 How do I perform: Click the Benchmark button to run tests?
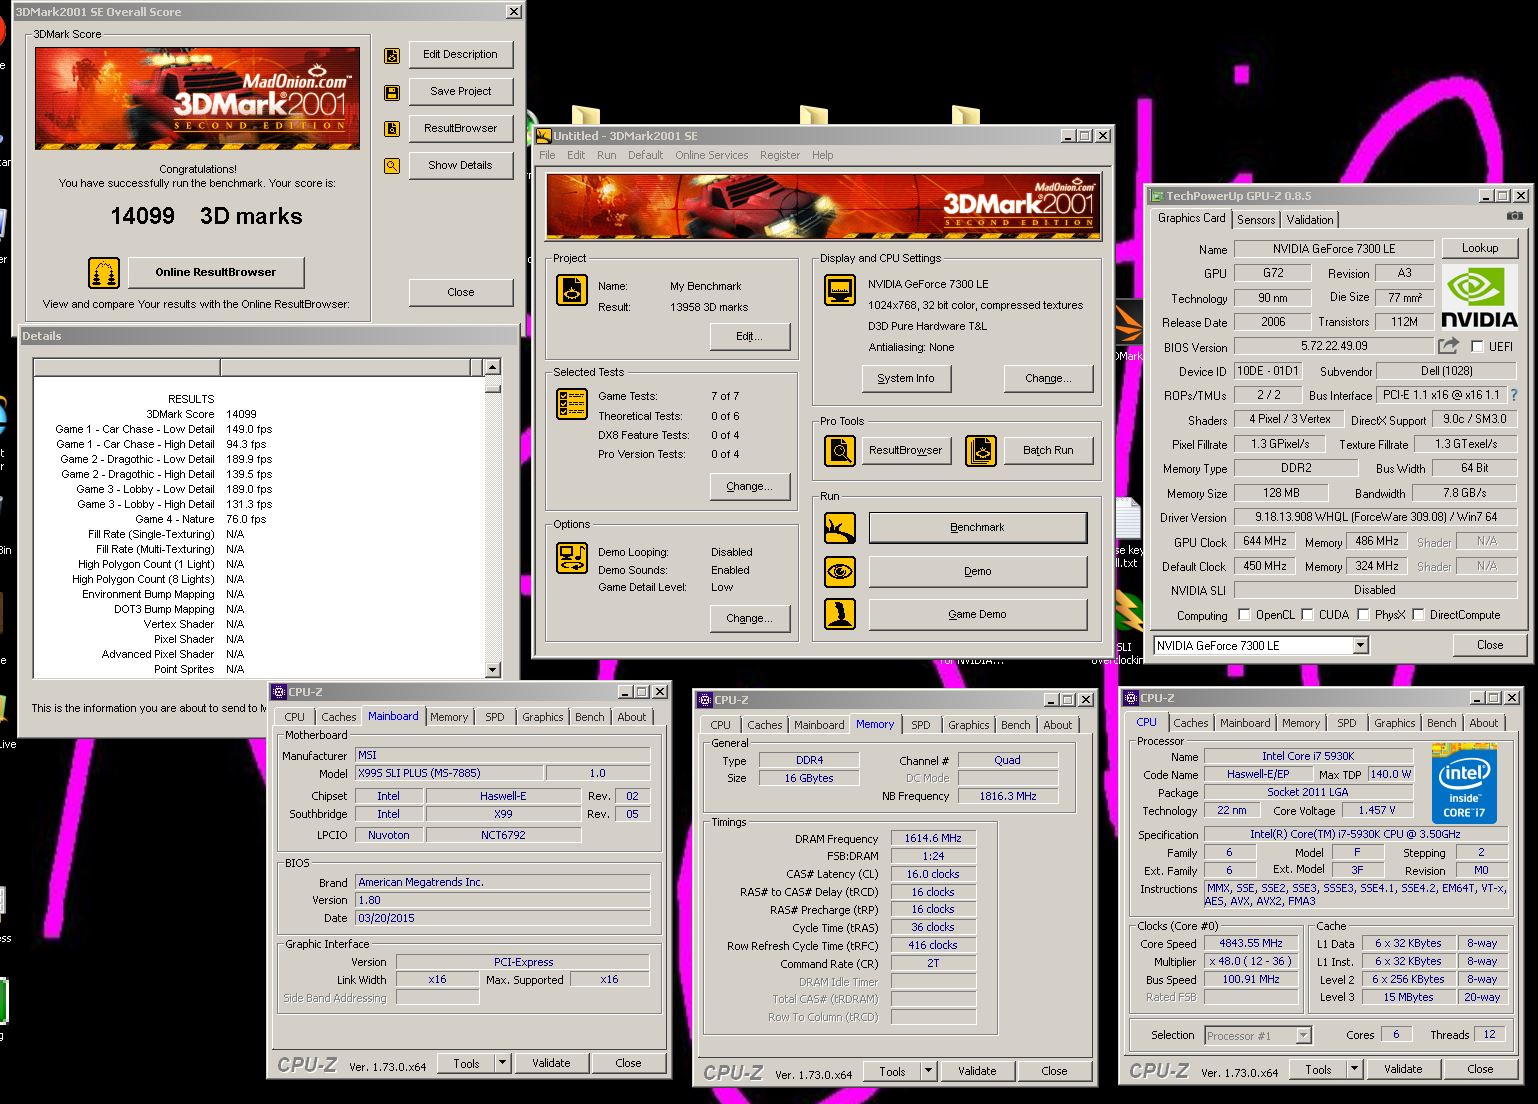(x=977, y=528)
